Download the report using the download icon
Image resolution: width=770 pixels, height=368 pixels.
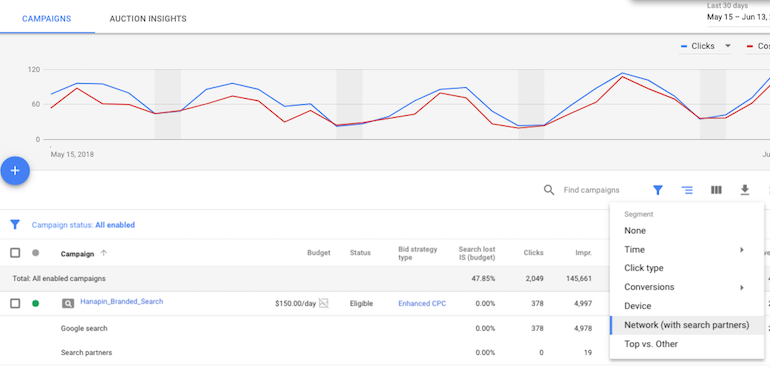[745, 190]
